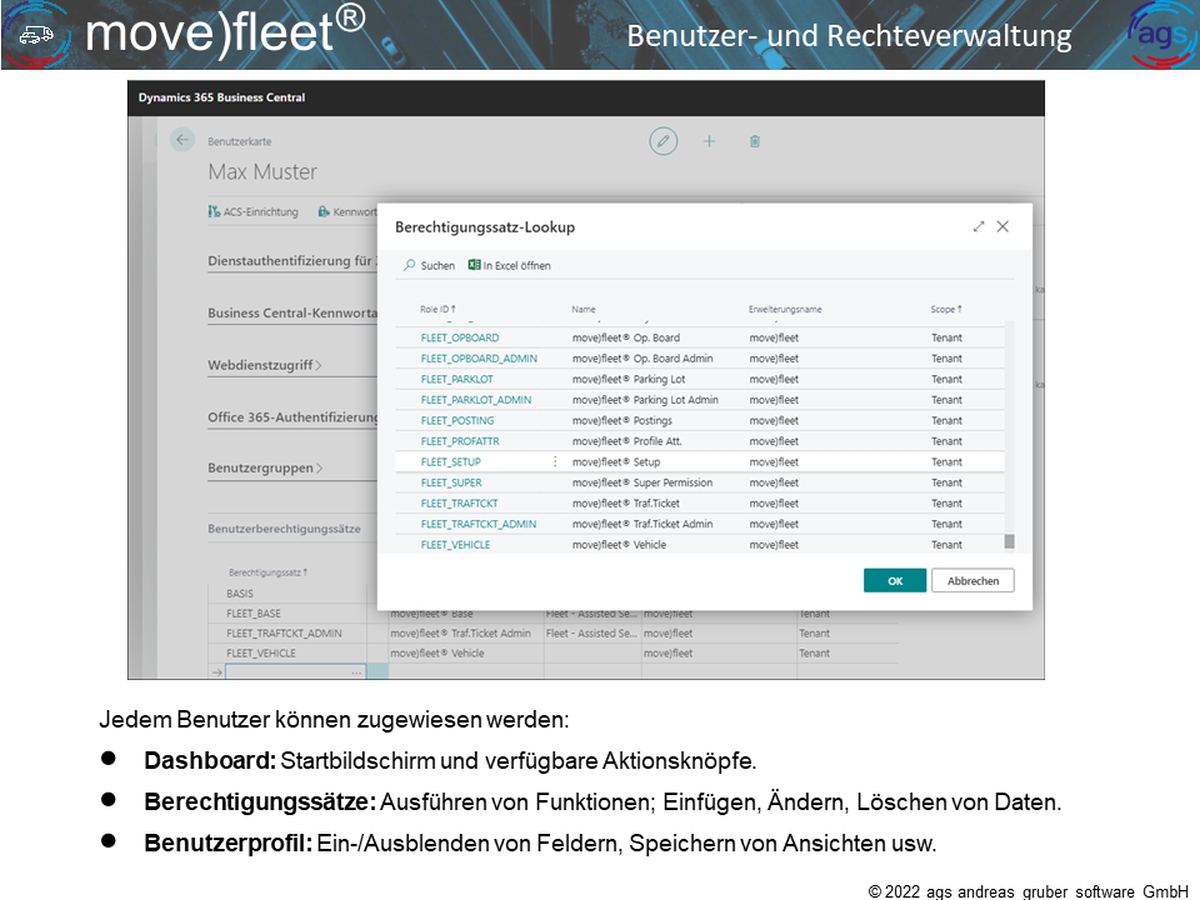Click the Name column header
The width and height of the screenshot is (1200, 900).
[584, 310]
